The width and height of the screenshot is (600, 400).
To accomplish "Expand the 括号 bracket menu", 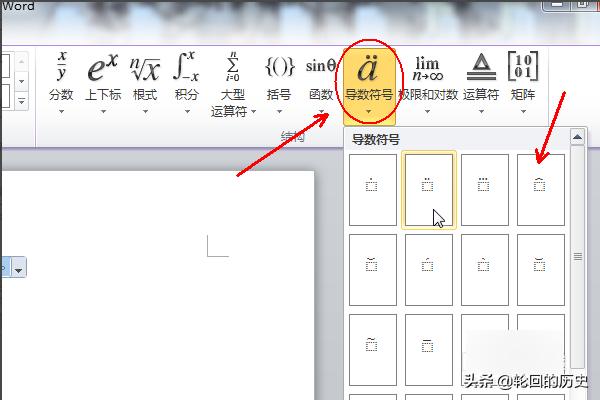I will (279, 83).
